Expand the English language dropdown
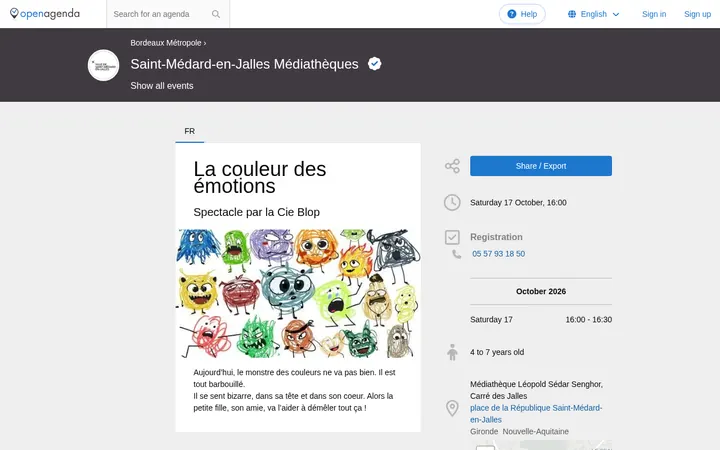 [593, 14]
